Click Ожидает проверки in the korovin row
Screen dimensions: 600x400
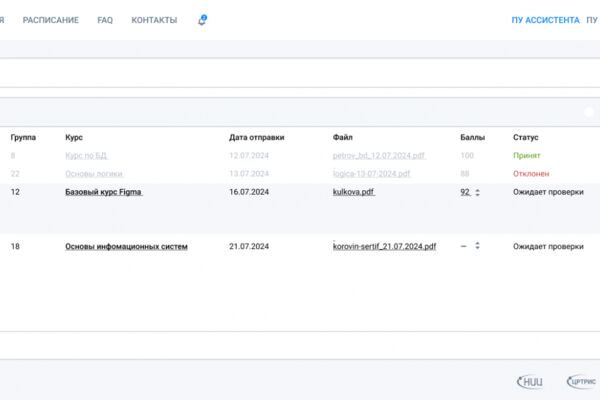[x=548, y=246]
